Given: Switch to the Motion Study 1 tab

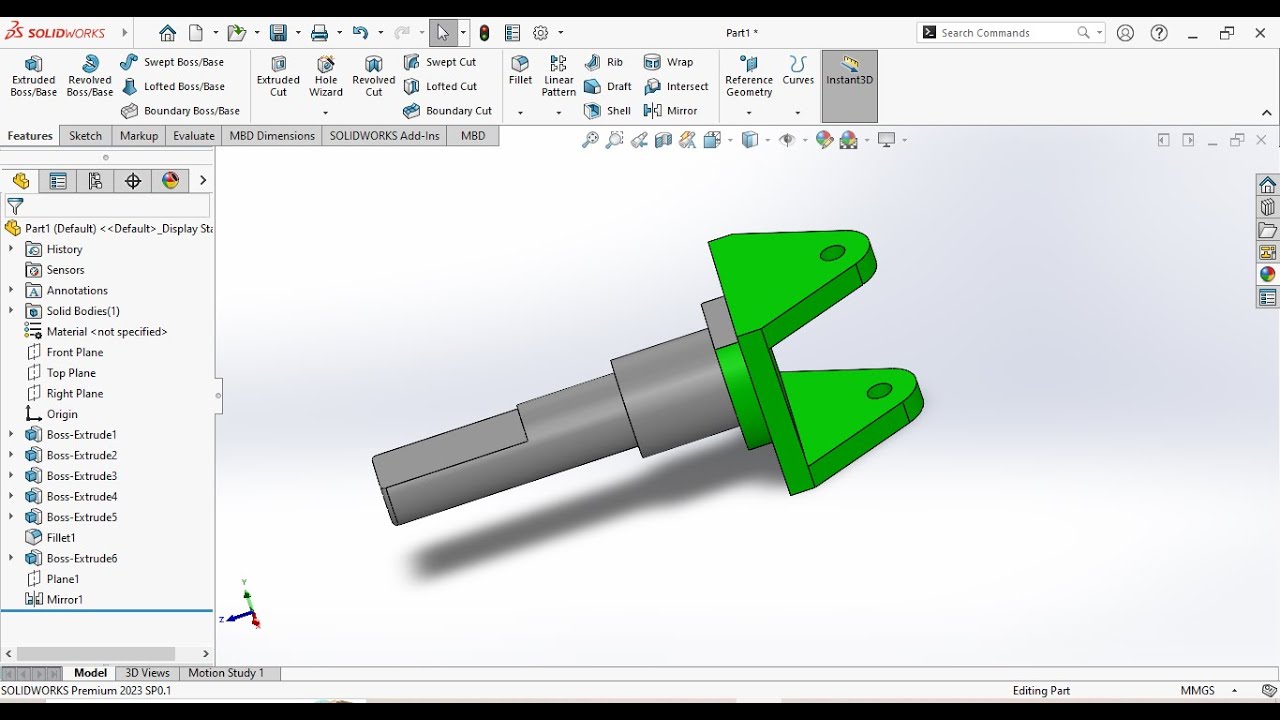Looking at the screenshot, I should (x=226, y=673).
